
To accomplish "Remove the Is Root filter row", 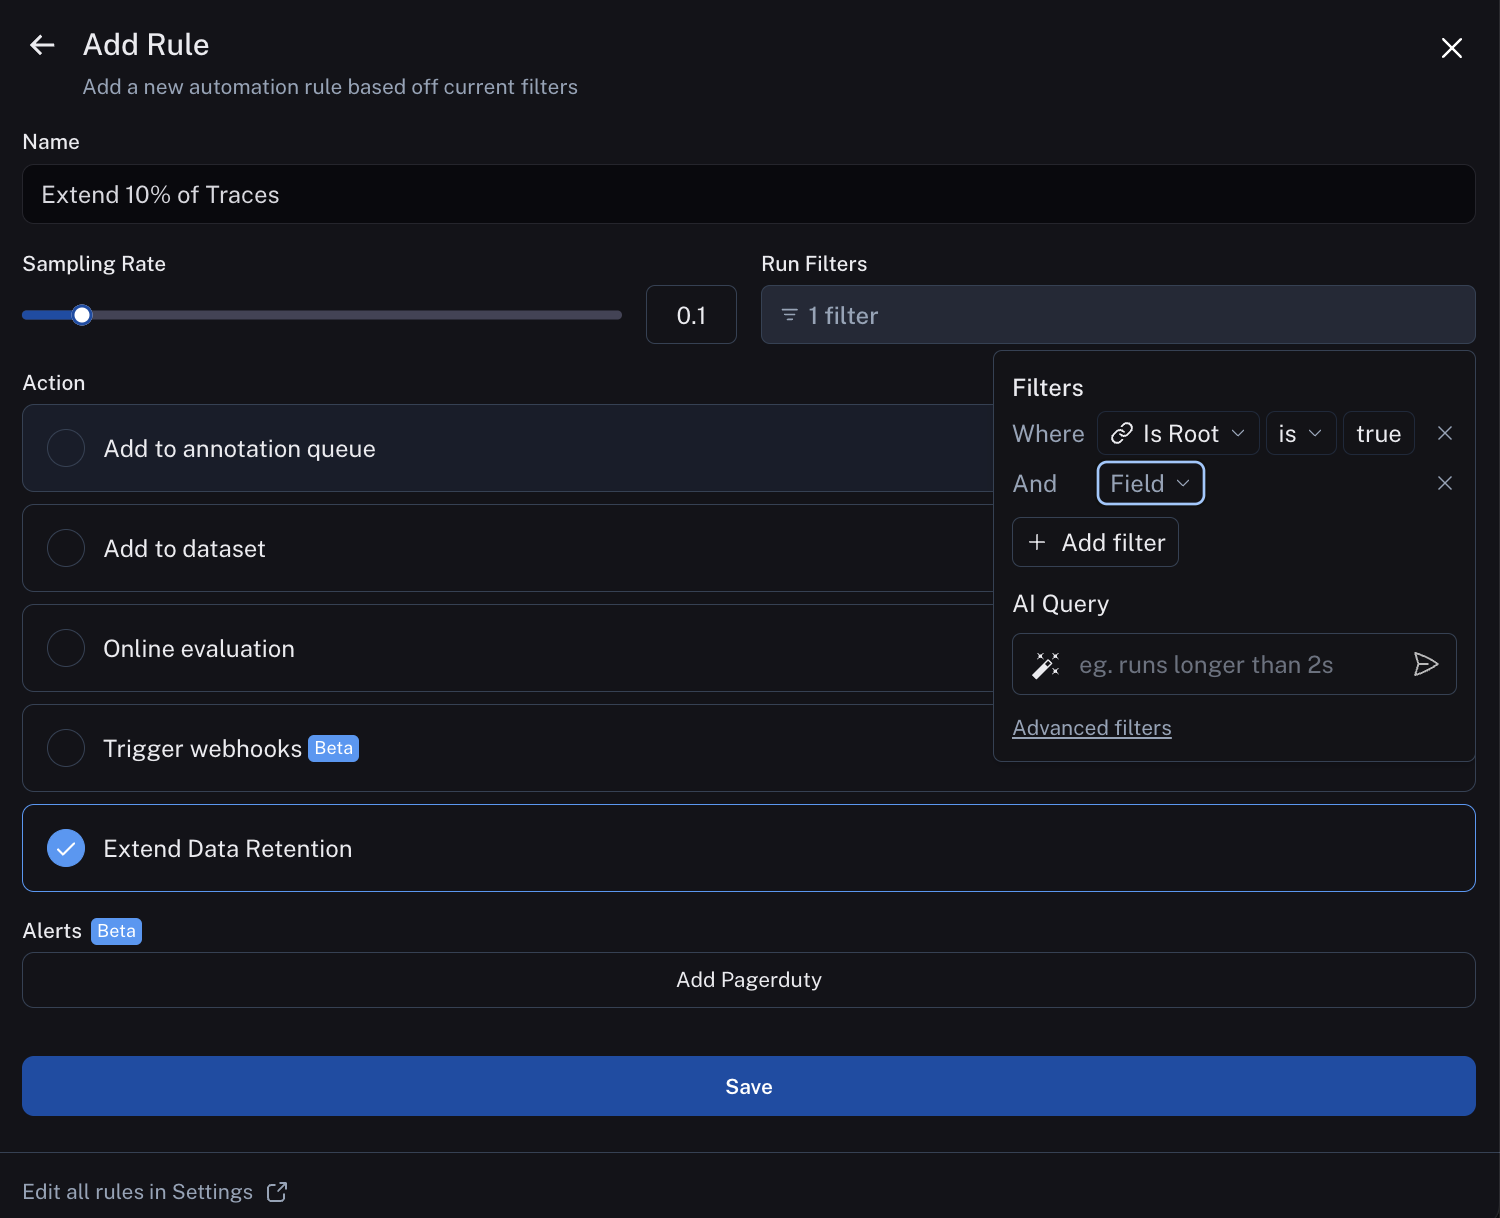I will tap(1444, 433).
